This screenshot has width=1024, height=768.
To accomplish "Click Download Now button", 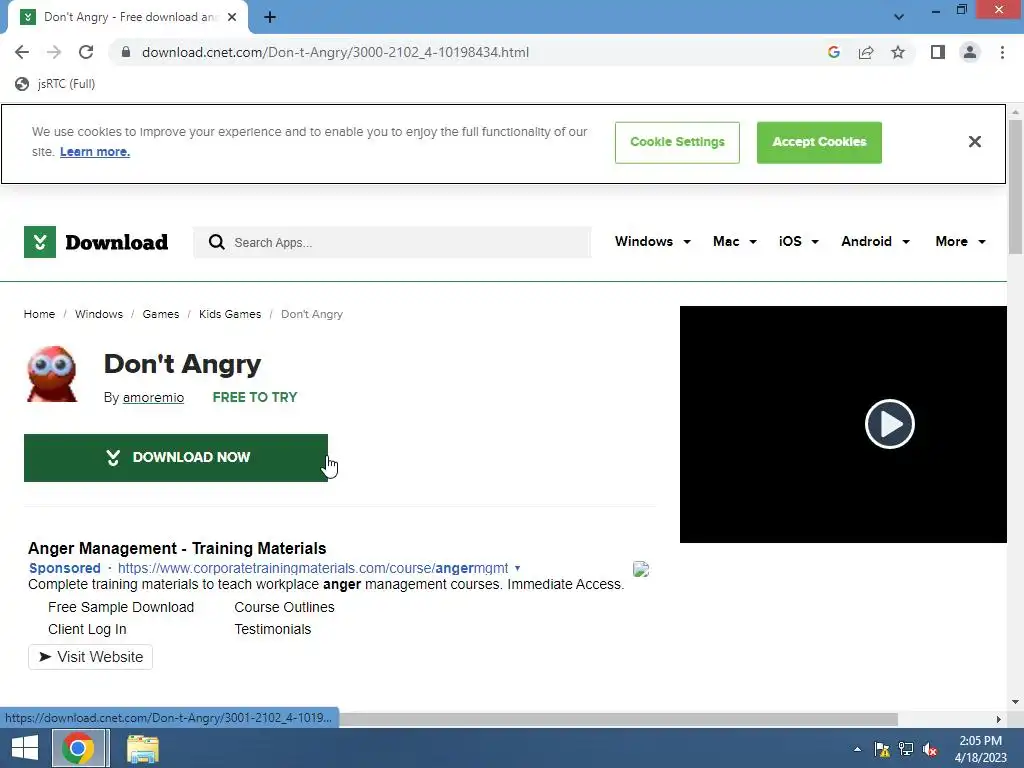I will coord(176,458).
